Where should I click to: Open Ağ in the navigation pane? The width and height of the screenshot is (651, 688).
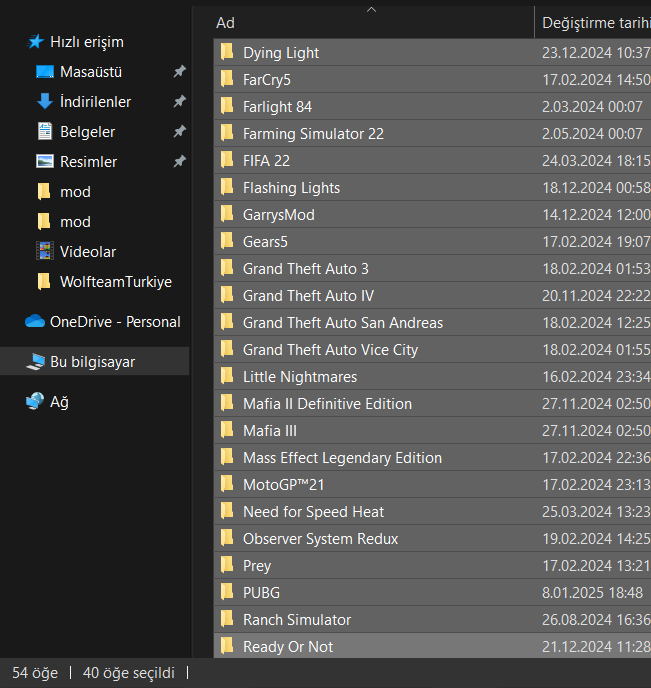point(59,401)
